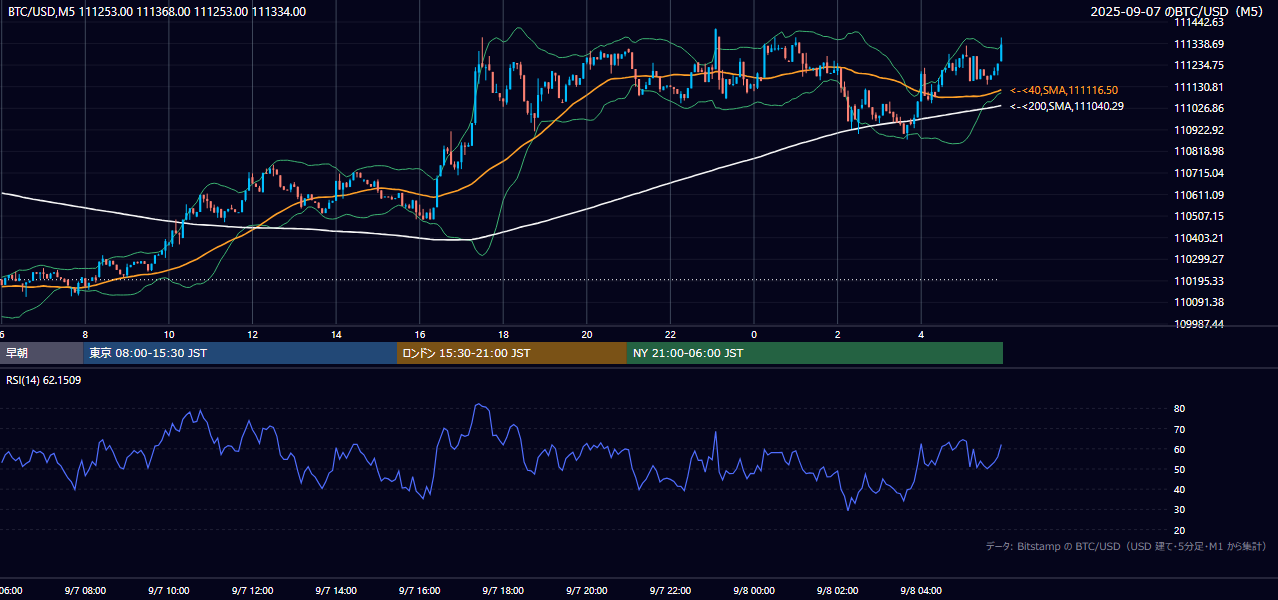Viewport: 1278px width, 600px height.
Task: Click the 9/7 08:00 date axis label
Action: tap(85, 591)
